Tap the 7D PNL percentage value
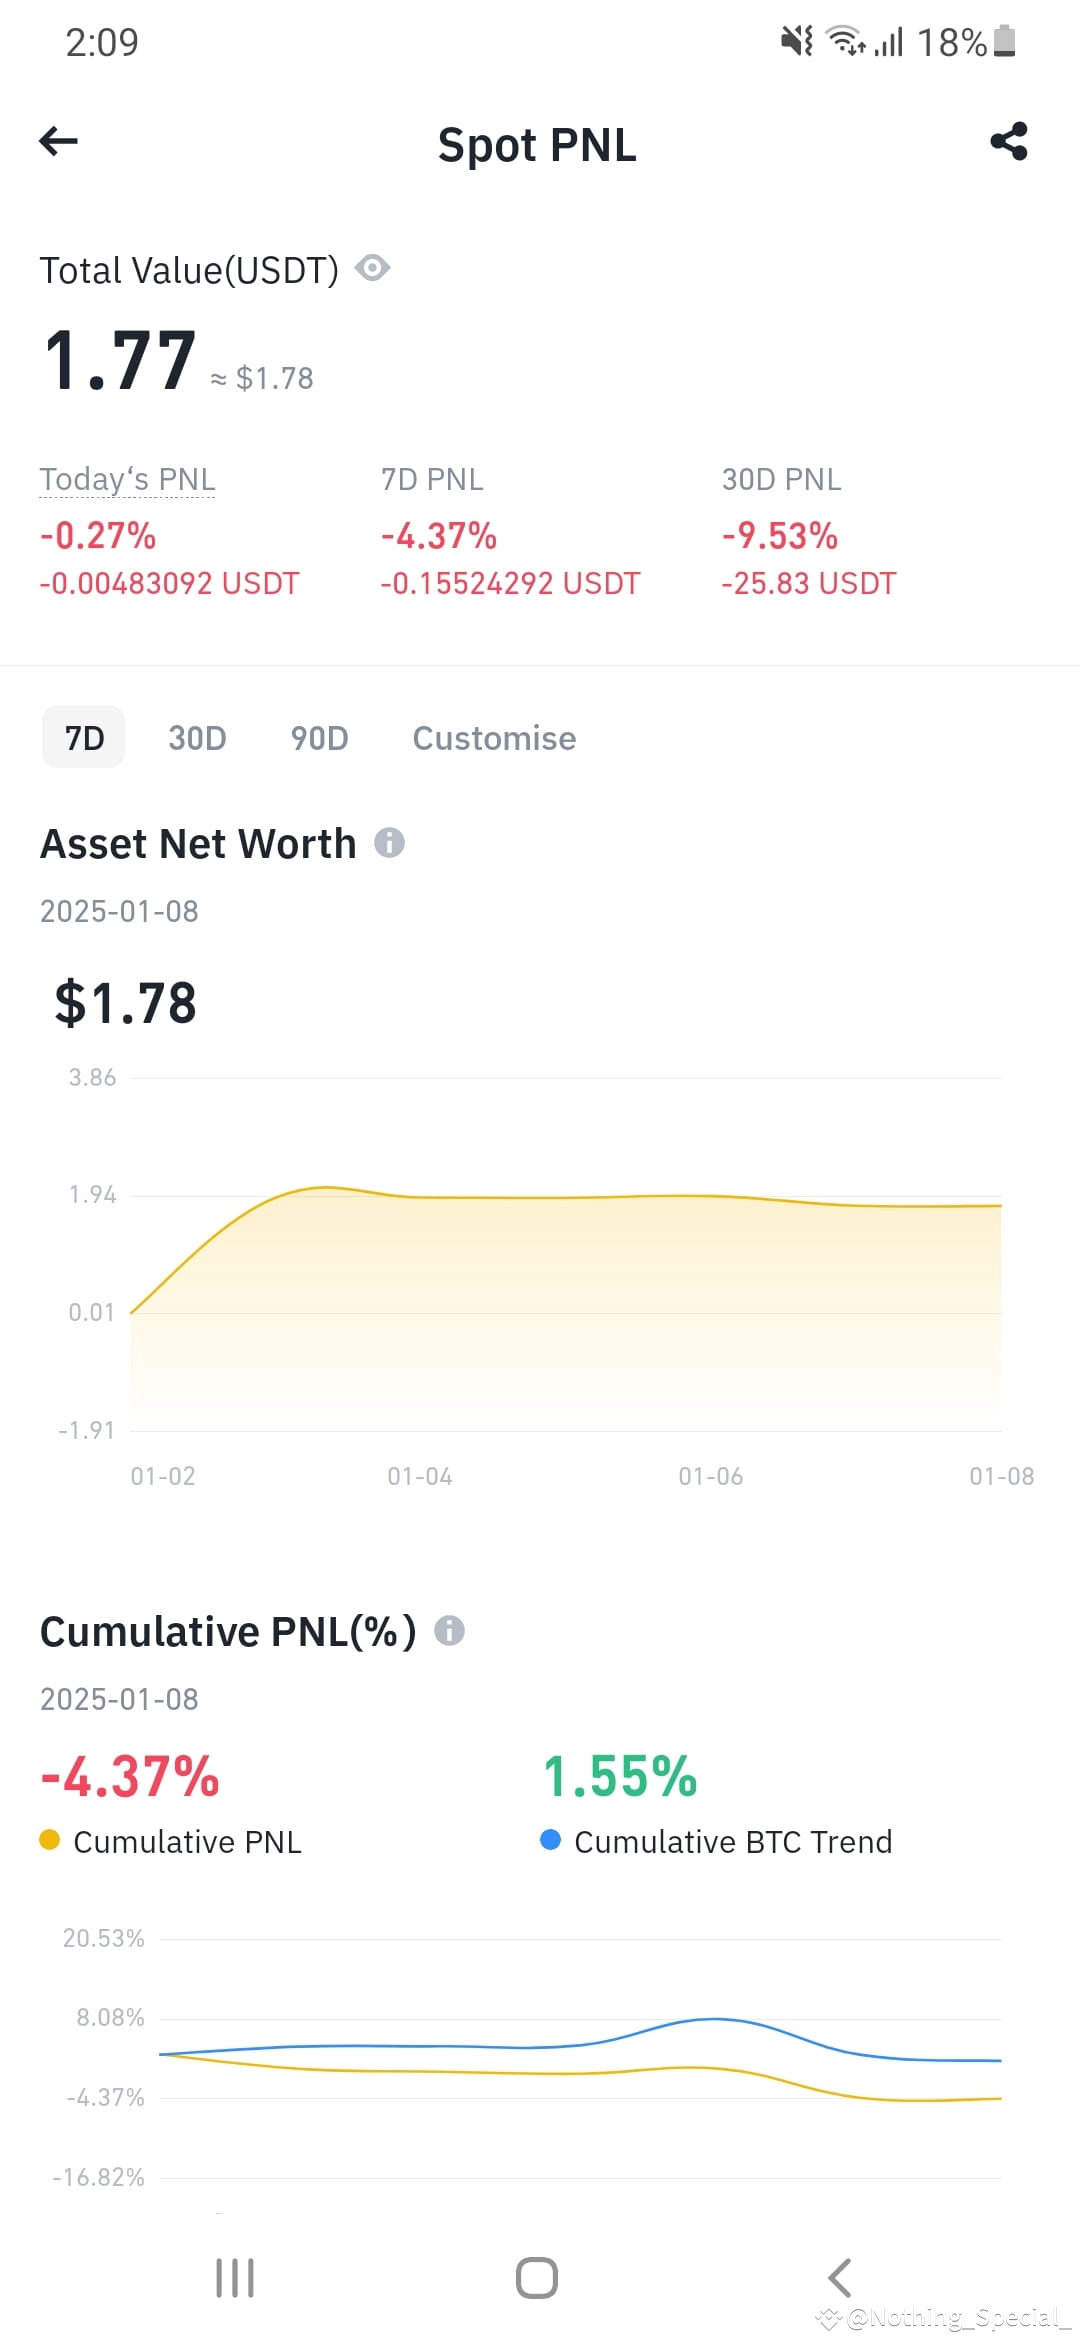The image size is (1080, 2340). pyautogui.click(x=438, y=536)
